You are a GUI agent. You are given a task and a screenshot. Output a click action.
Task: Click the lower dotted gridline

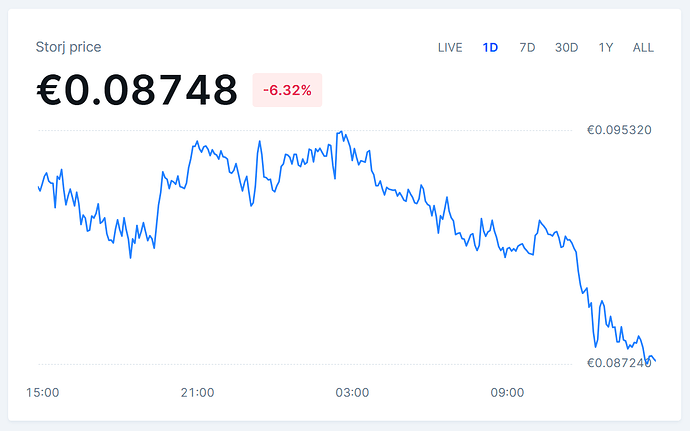tap(300, 364)
